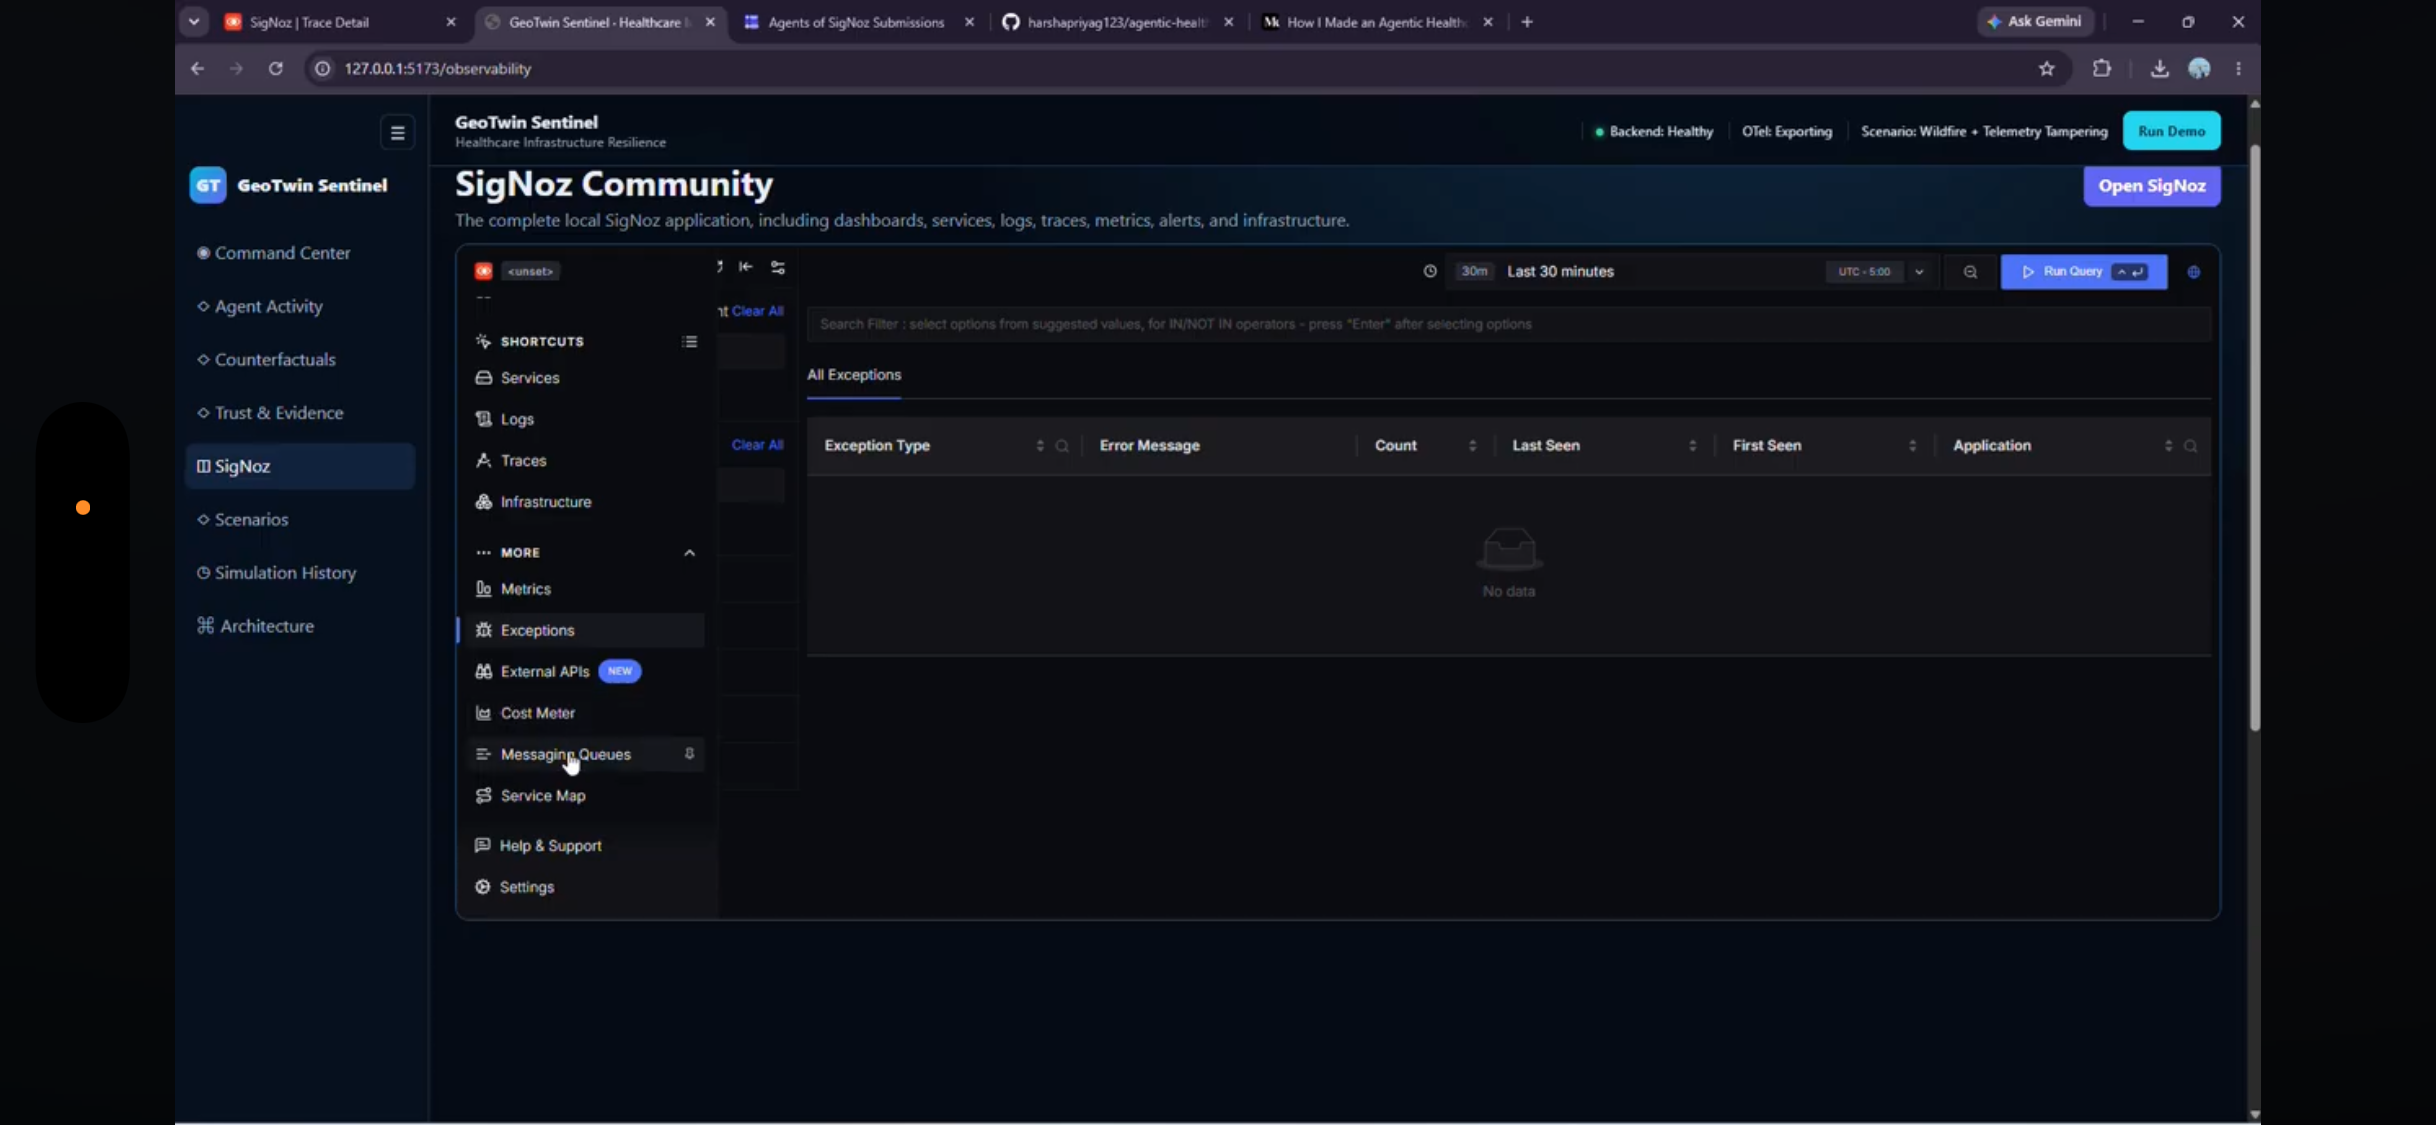The height and width of the screenshot is (1125, 2436).
Task: Go to Agent Activity
Action: (300, 306)
